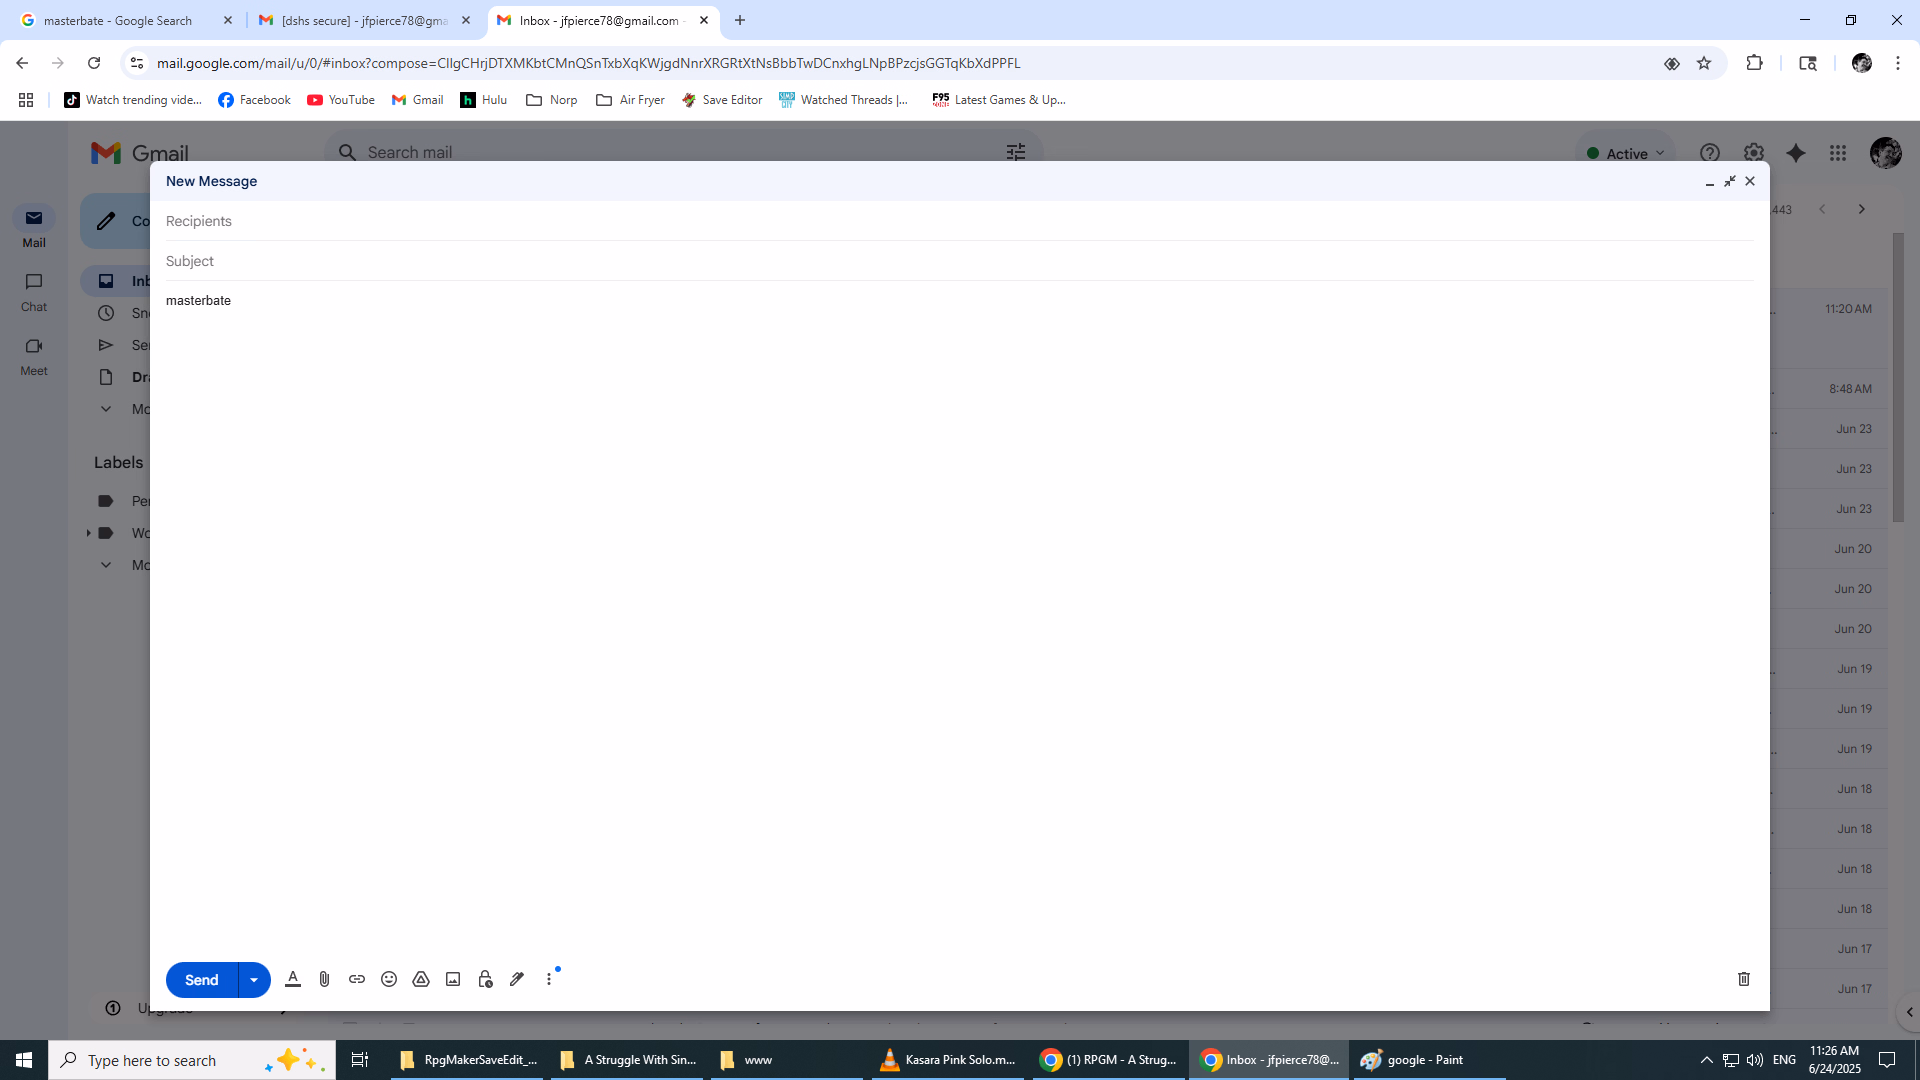Show search options filter icon
The width and height of the screenshot is (1920, 1080).
[x=1016, y=152]
